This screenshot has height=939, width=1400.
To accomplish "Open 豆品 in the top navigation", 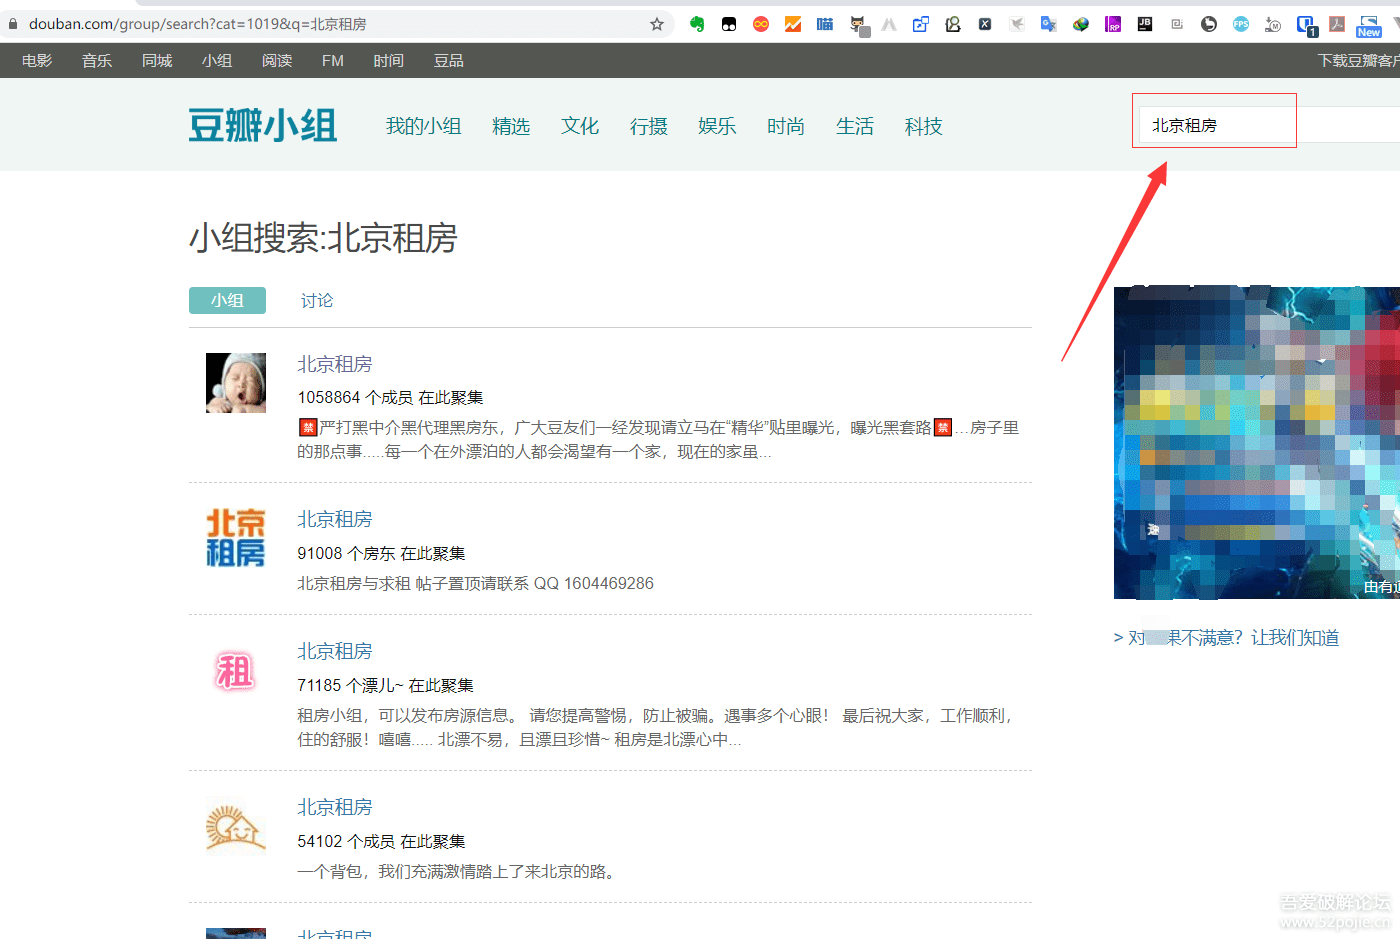I will 449,61.
